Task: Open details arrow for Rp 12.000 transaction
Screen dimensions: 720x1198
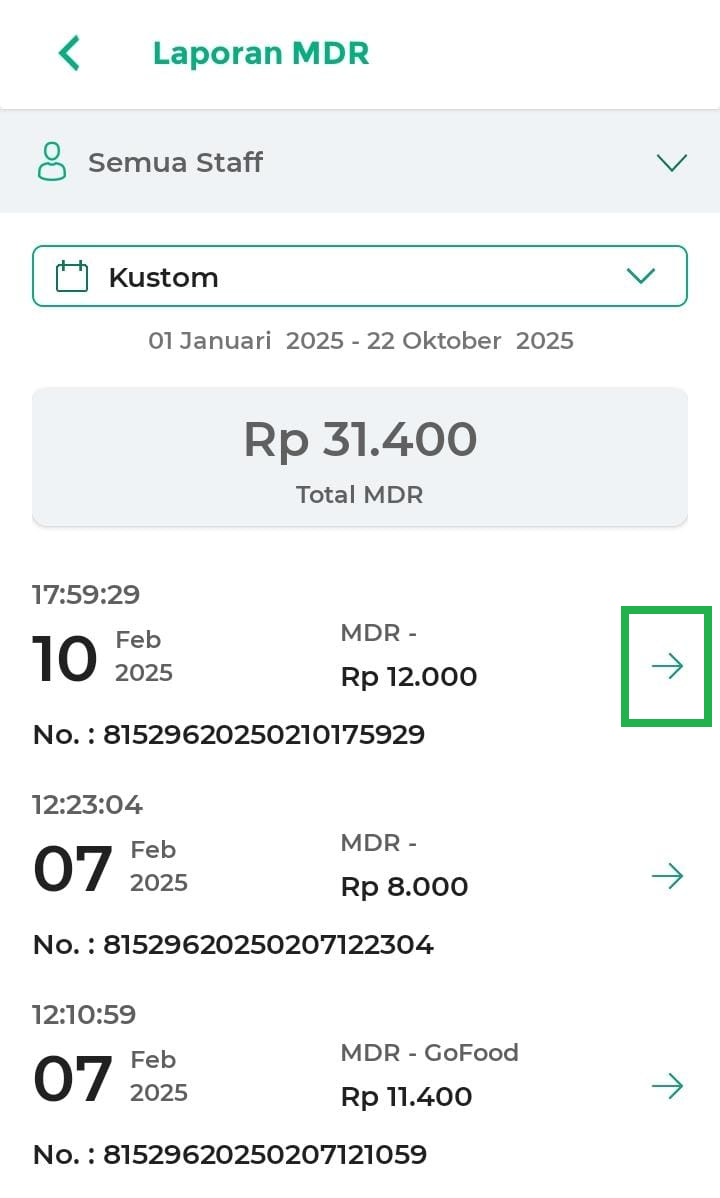Action: (x=667, y=666)
